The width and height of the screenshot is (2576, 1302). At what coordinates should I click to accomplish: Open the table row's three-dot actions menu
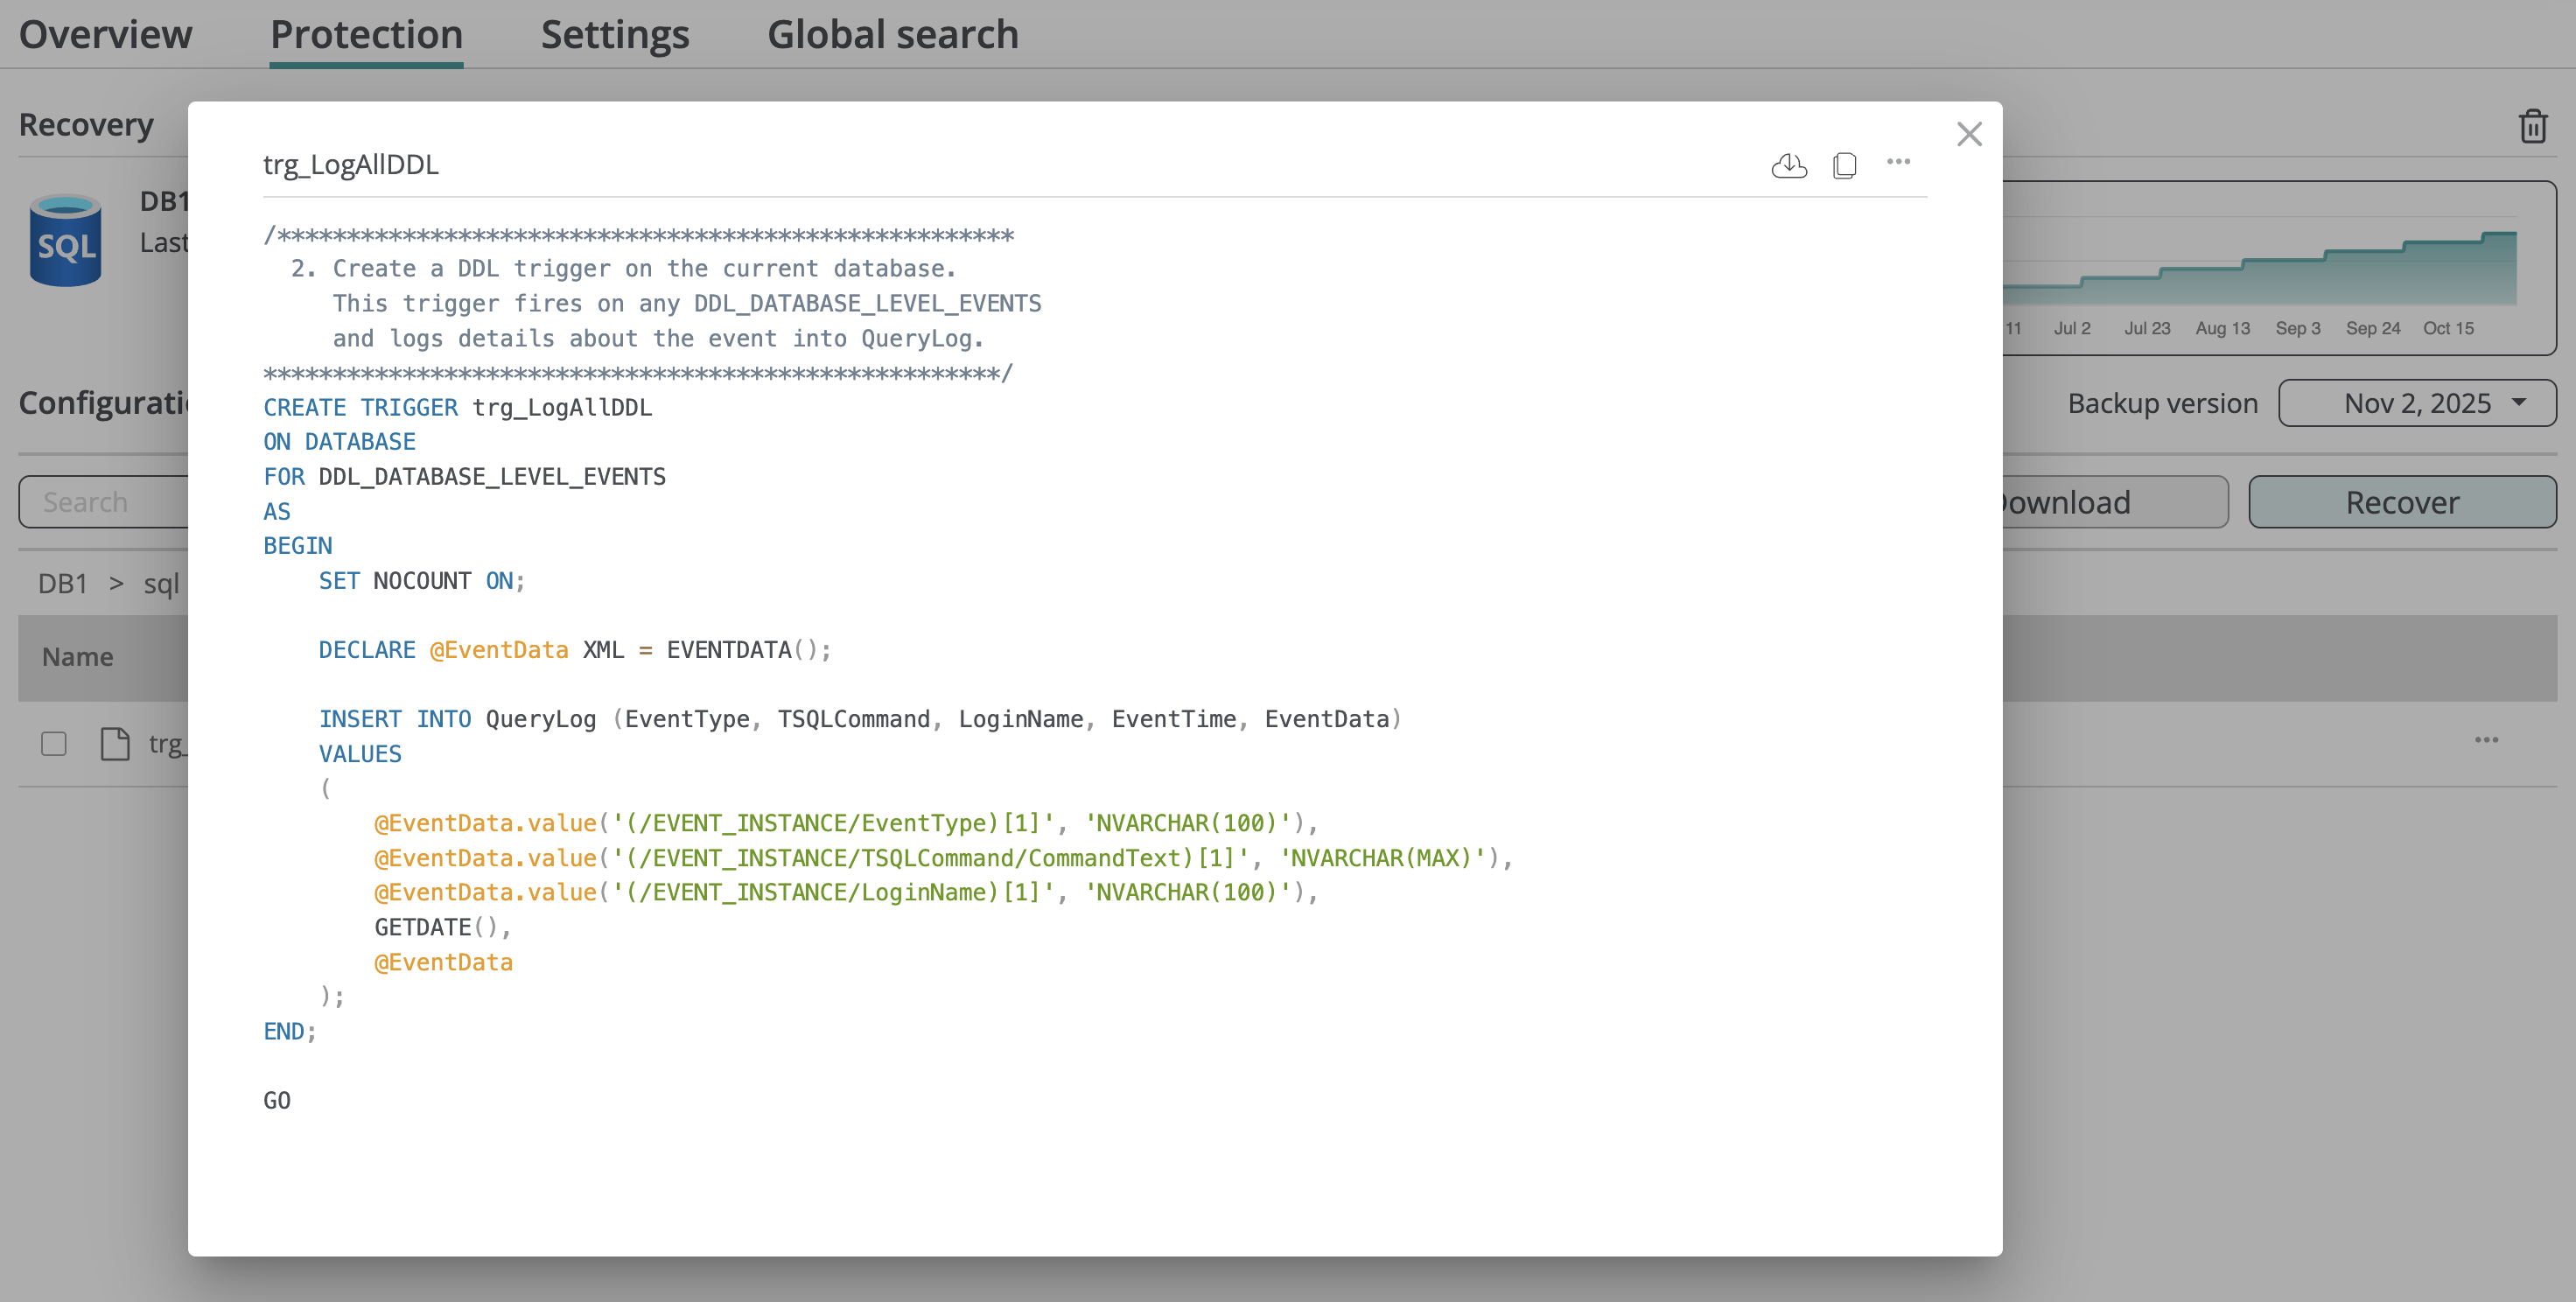(x=2486, y=740)
